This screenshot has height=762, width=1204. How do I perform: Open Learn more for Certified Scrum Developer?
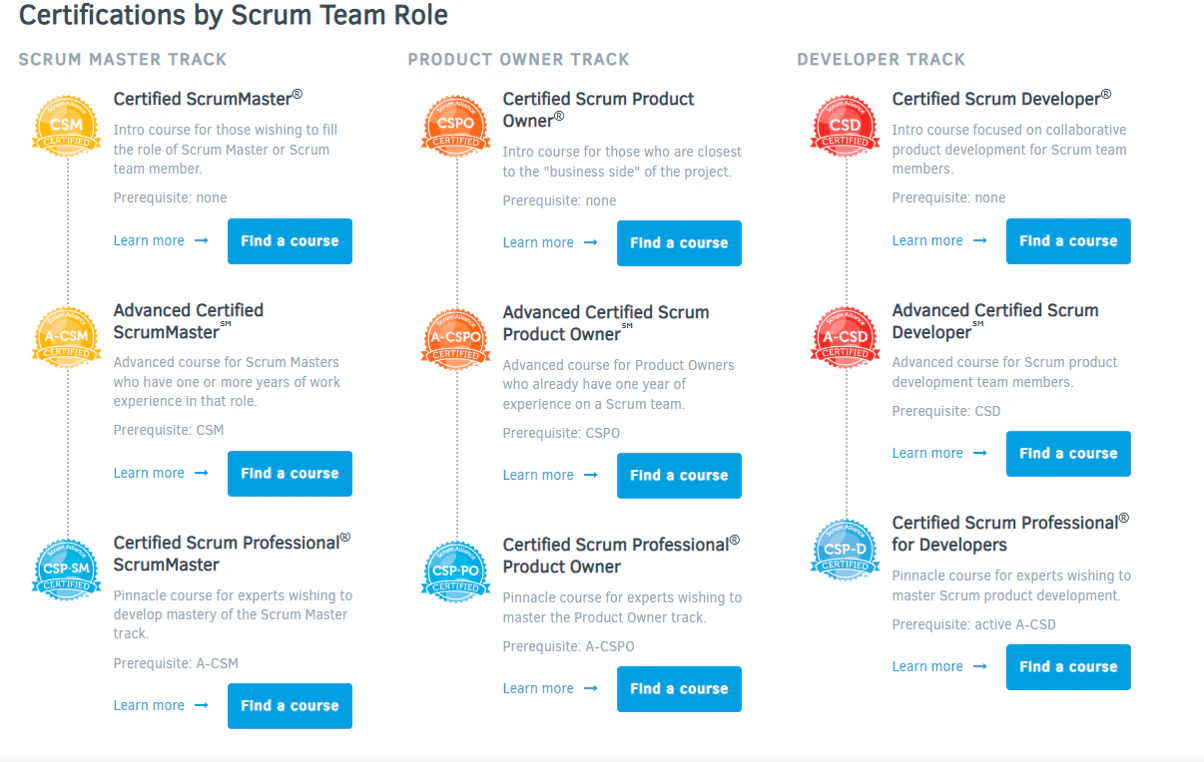[x=939, y=241]
